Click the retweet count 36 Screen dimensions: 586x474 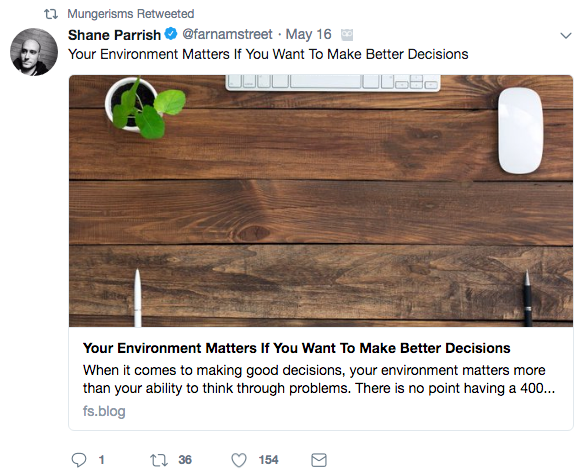185,460
